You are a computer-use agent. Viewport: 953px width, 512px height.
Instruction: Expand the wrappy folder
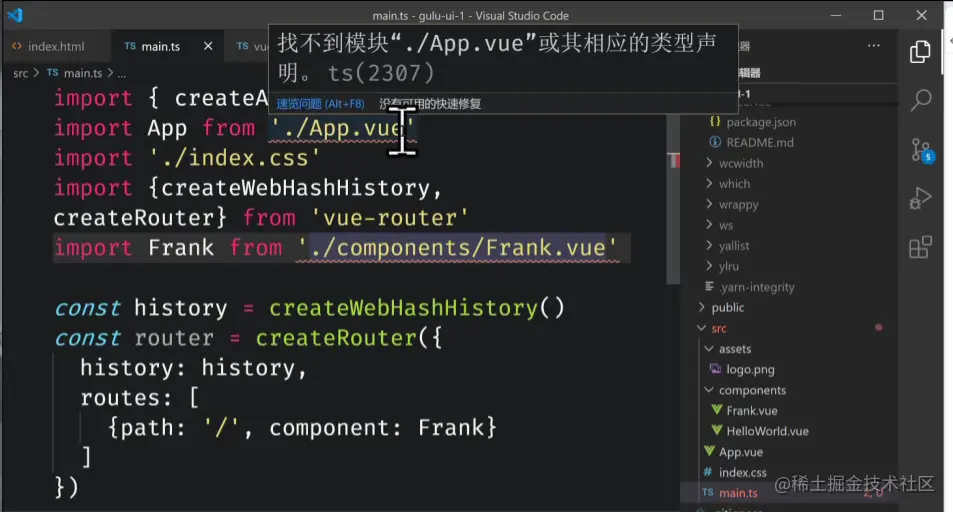point(738,205)
